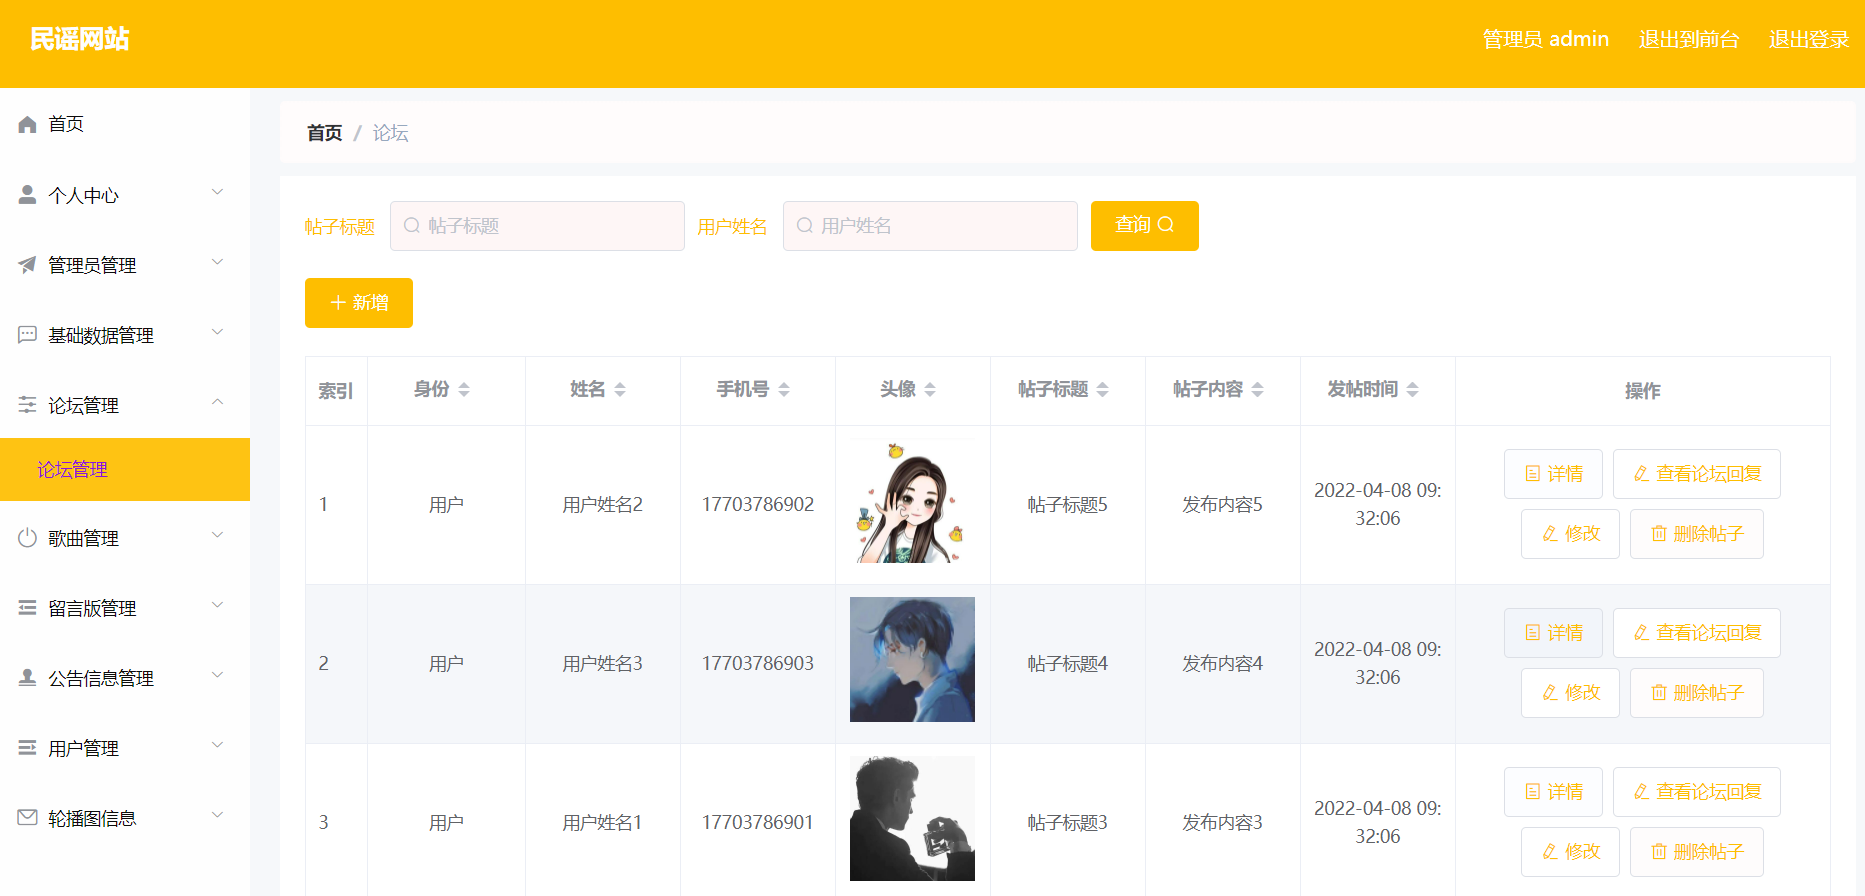This screenshot has width=1865, height=896.
Task: Click the 新增 add button
Action: point(359,303)
